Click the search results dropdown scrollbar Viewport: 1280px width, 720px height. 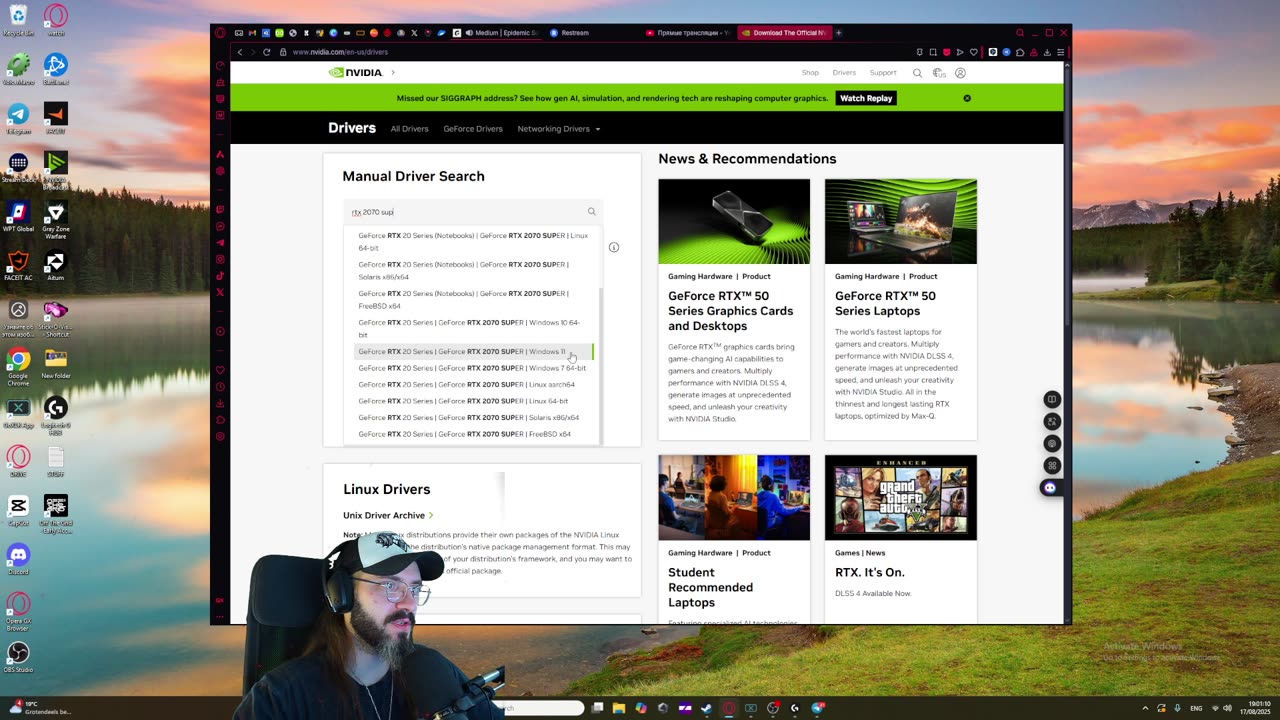(x=600, y=365)
